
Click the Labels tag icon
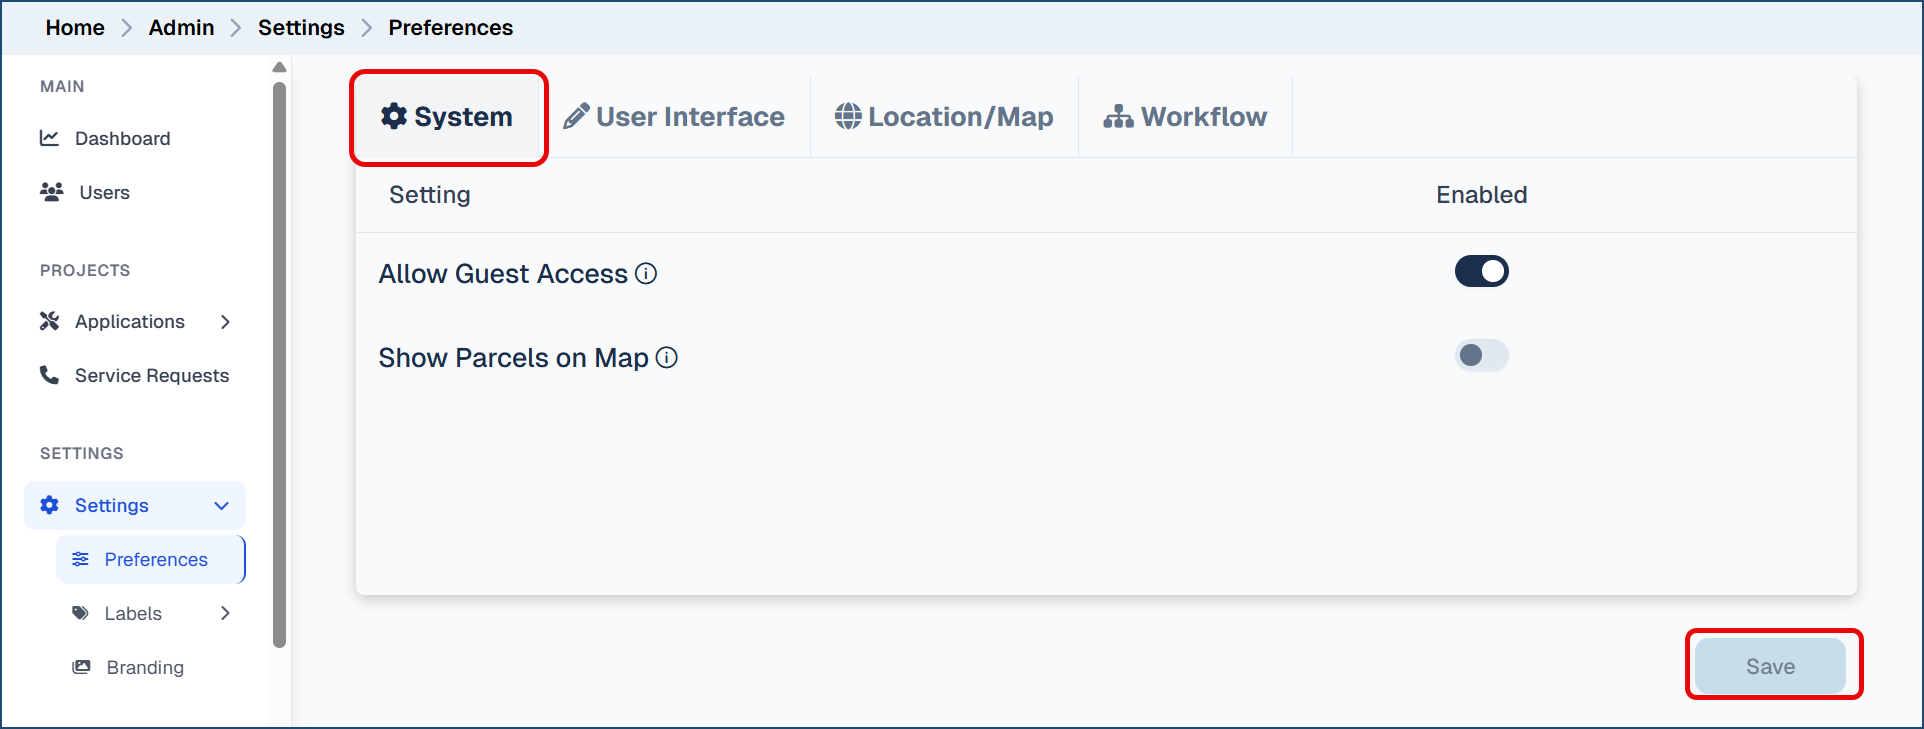(81, 613)
